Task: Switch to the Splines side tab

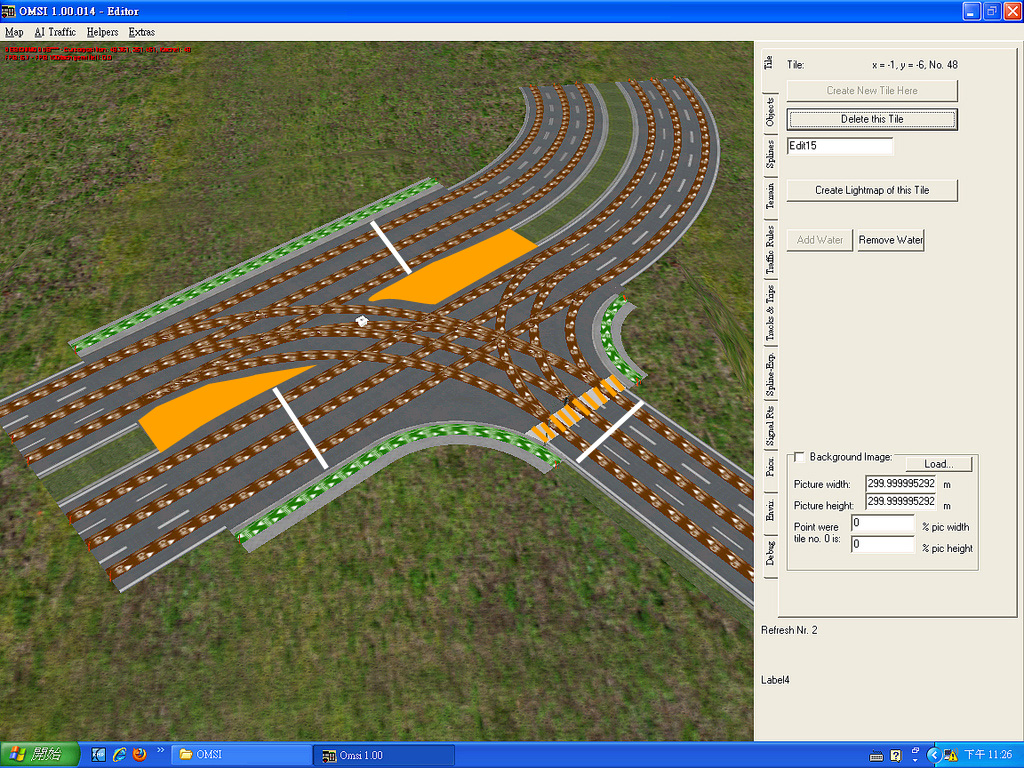Action: point(769,155)
